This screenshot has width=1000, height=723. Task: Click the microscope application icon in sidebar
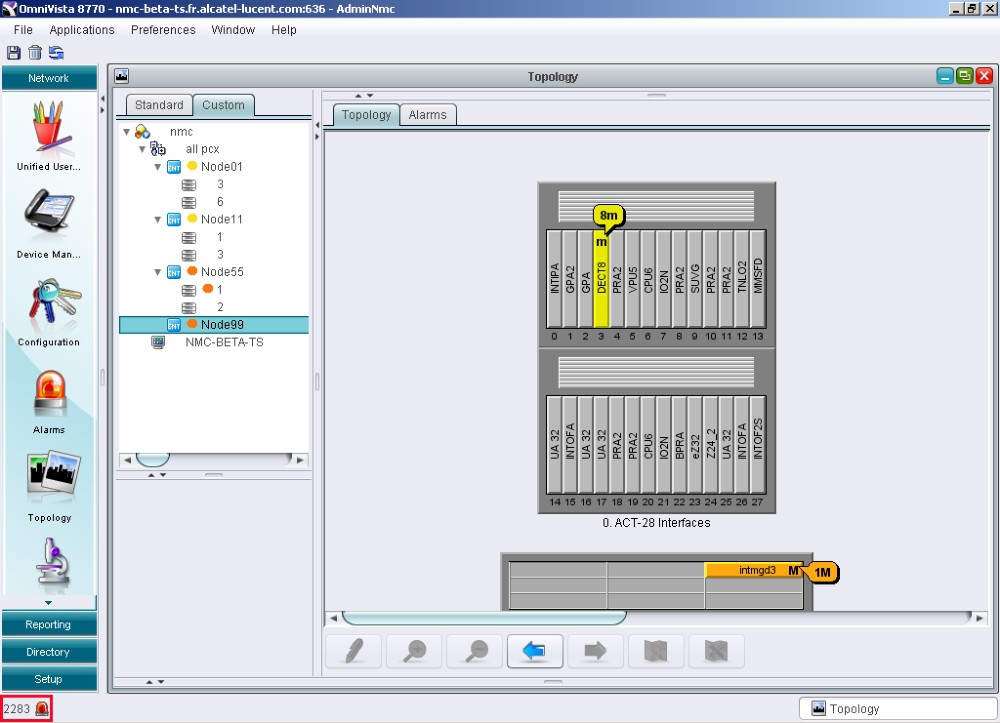[x=52, y=562]
